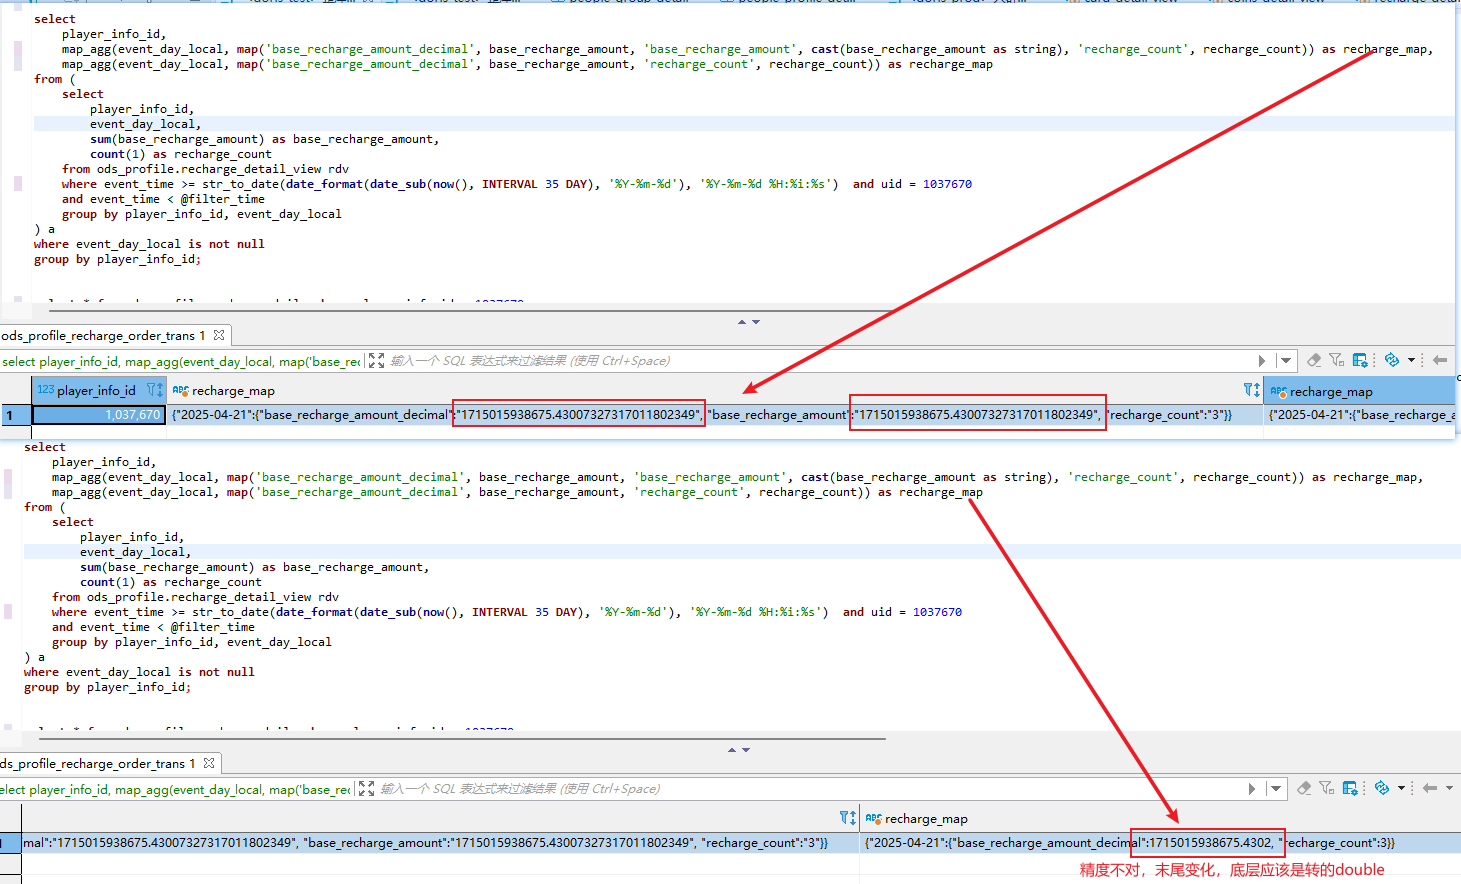Apply filter arrow in lower results panel
Viewport: 1461px width, 884px height.
point(1252,788)
